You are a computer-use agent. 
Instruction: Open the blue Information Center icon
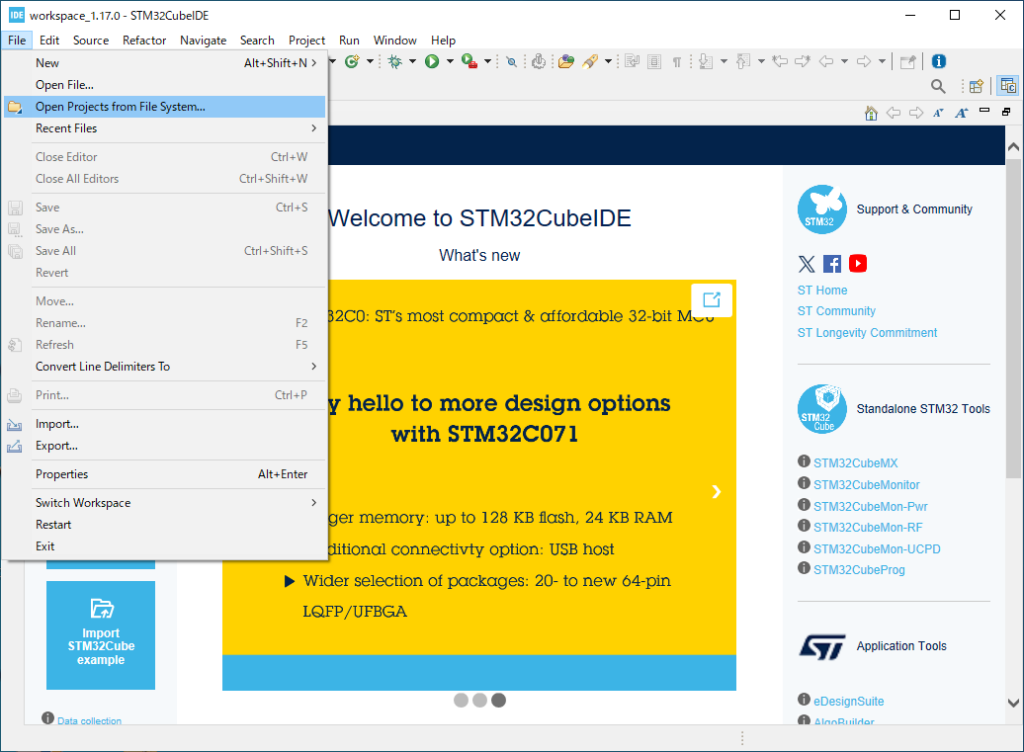938,61
